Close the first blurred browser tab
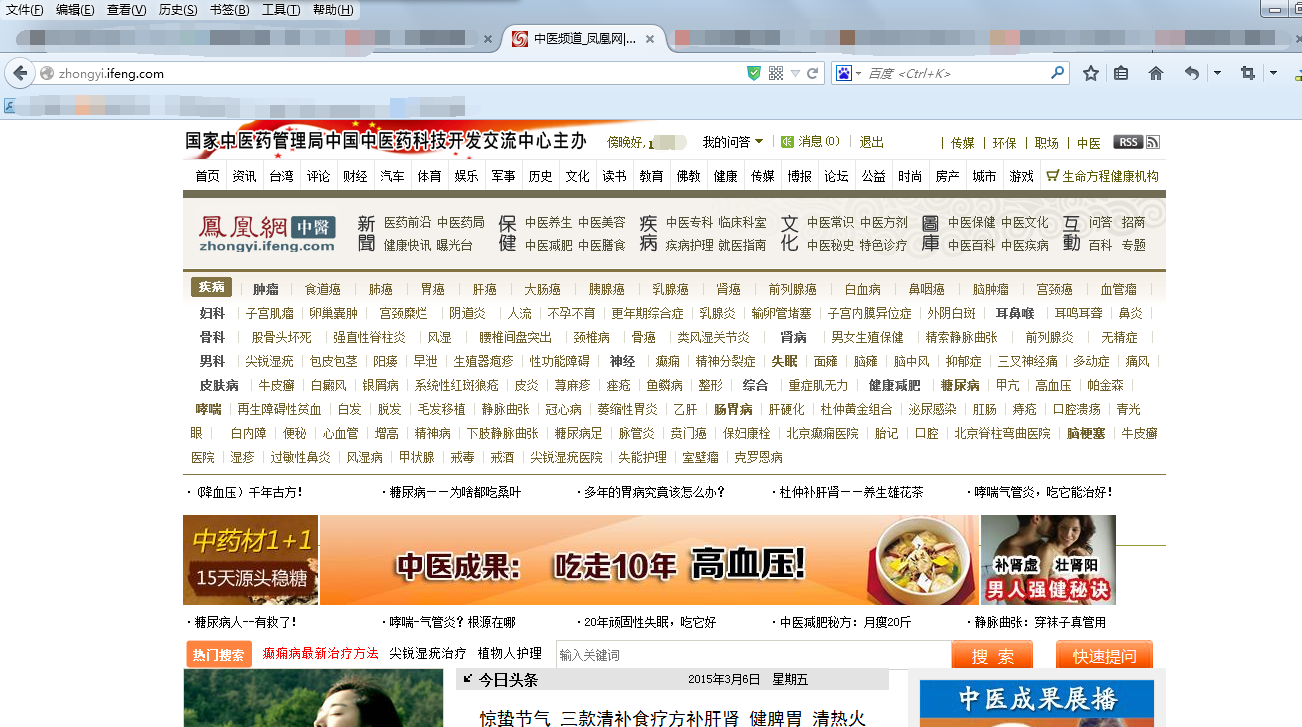 [x=488, y=40]
